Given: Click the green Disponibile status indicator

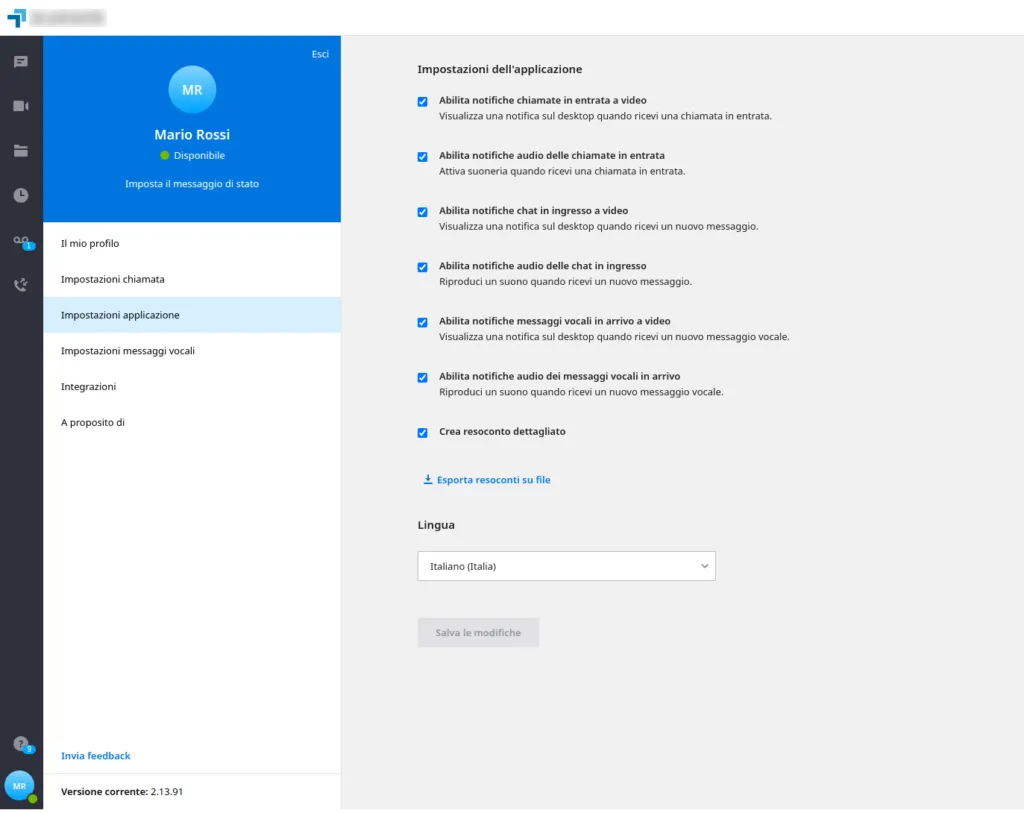Looking at the screenshot, I should (165, 155).
